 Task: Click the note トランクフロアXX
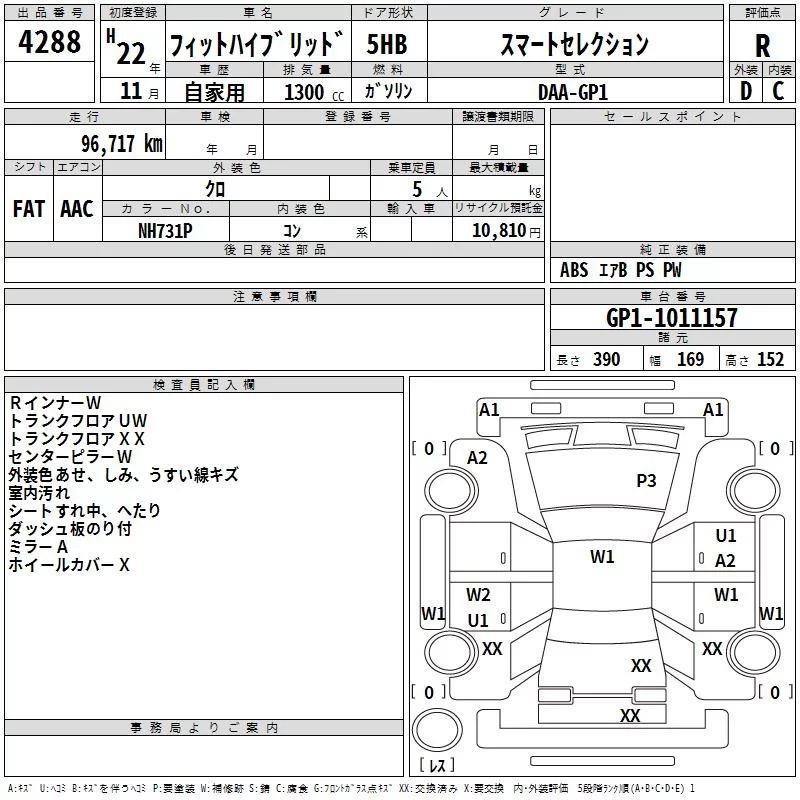coord(77,439)
